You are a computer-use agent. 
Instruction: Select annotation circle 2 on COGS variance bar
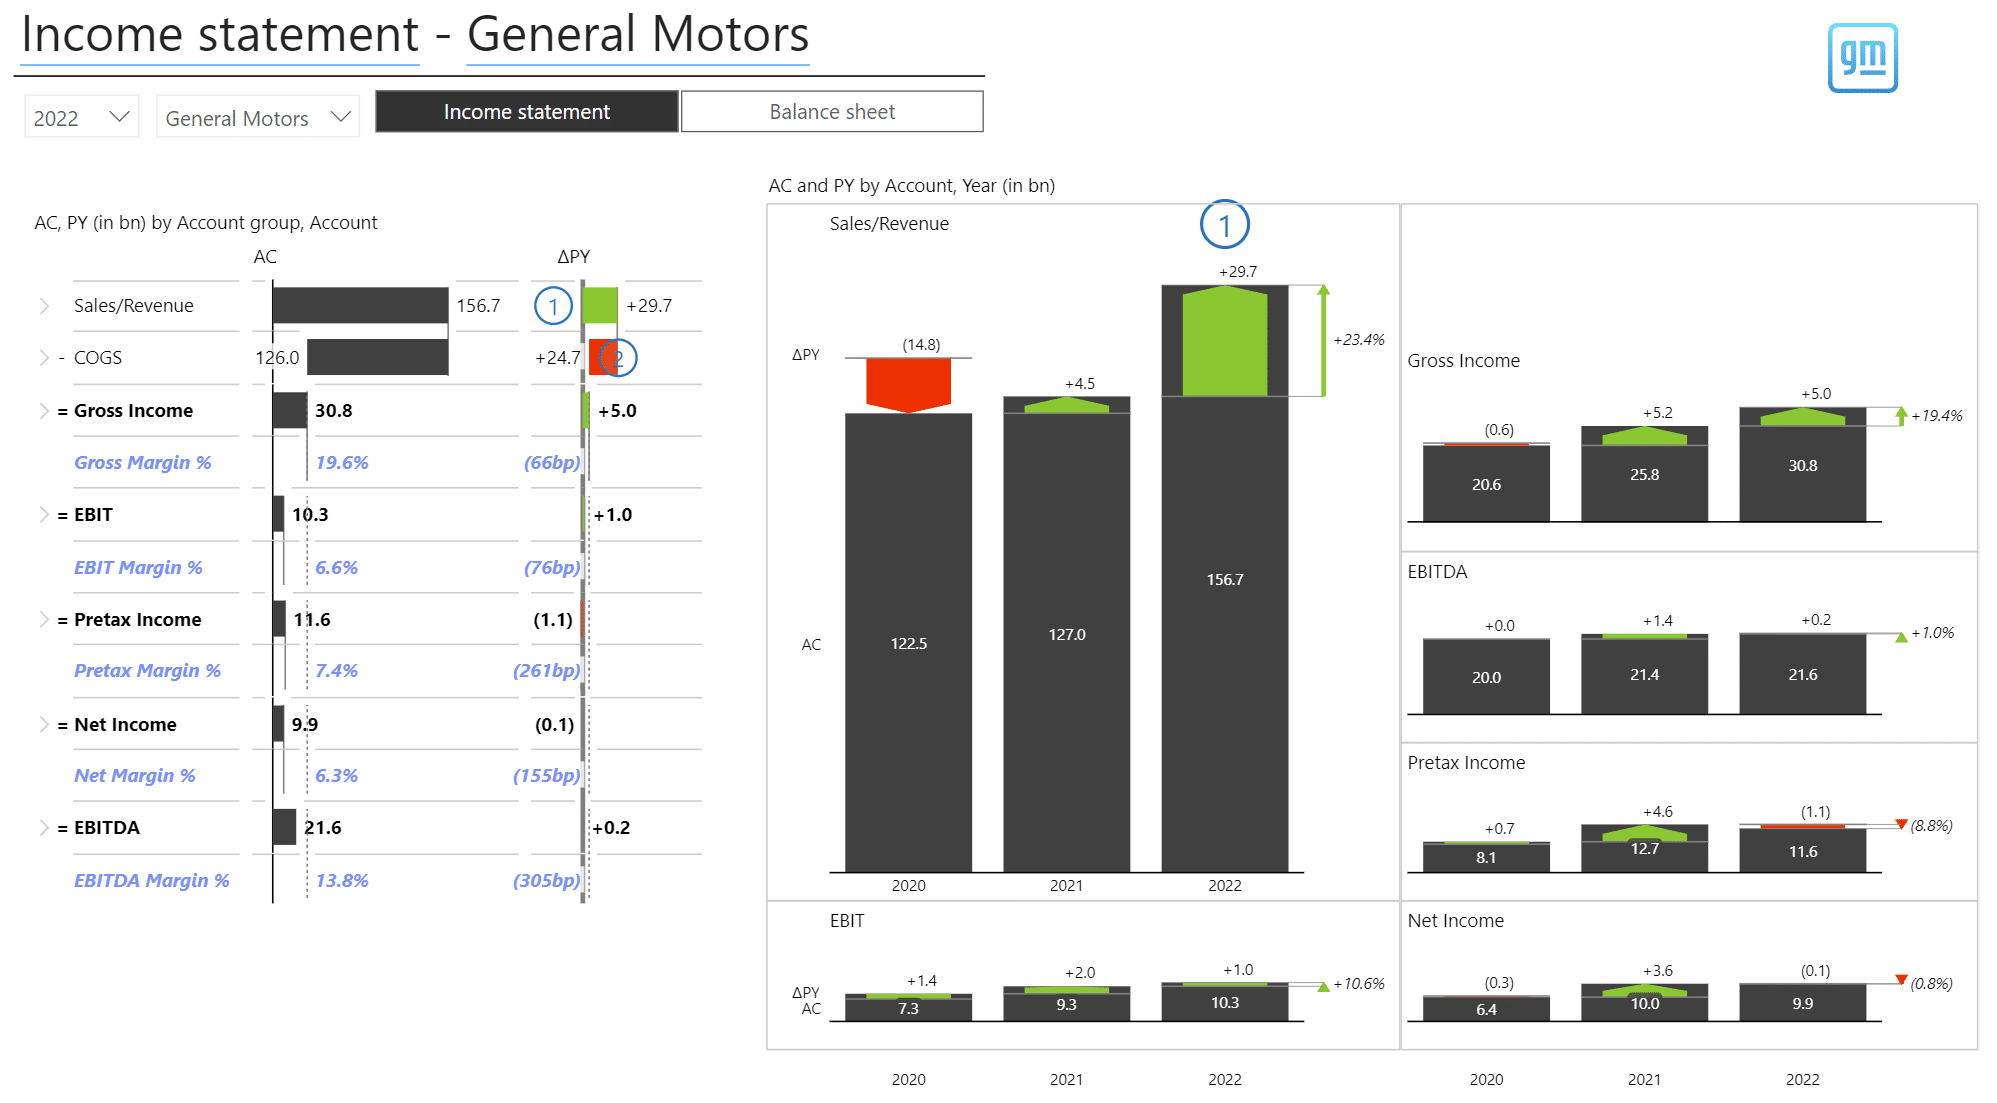point(617,358)
